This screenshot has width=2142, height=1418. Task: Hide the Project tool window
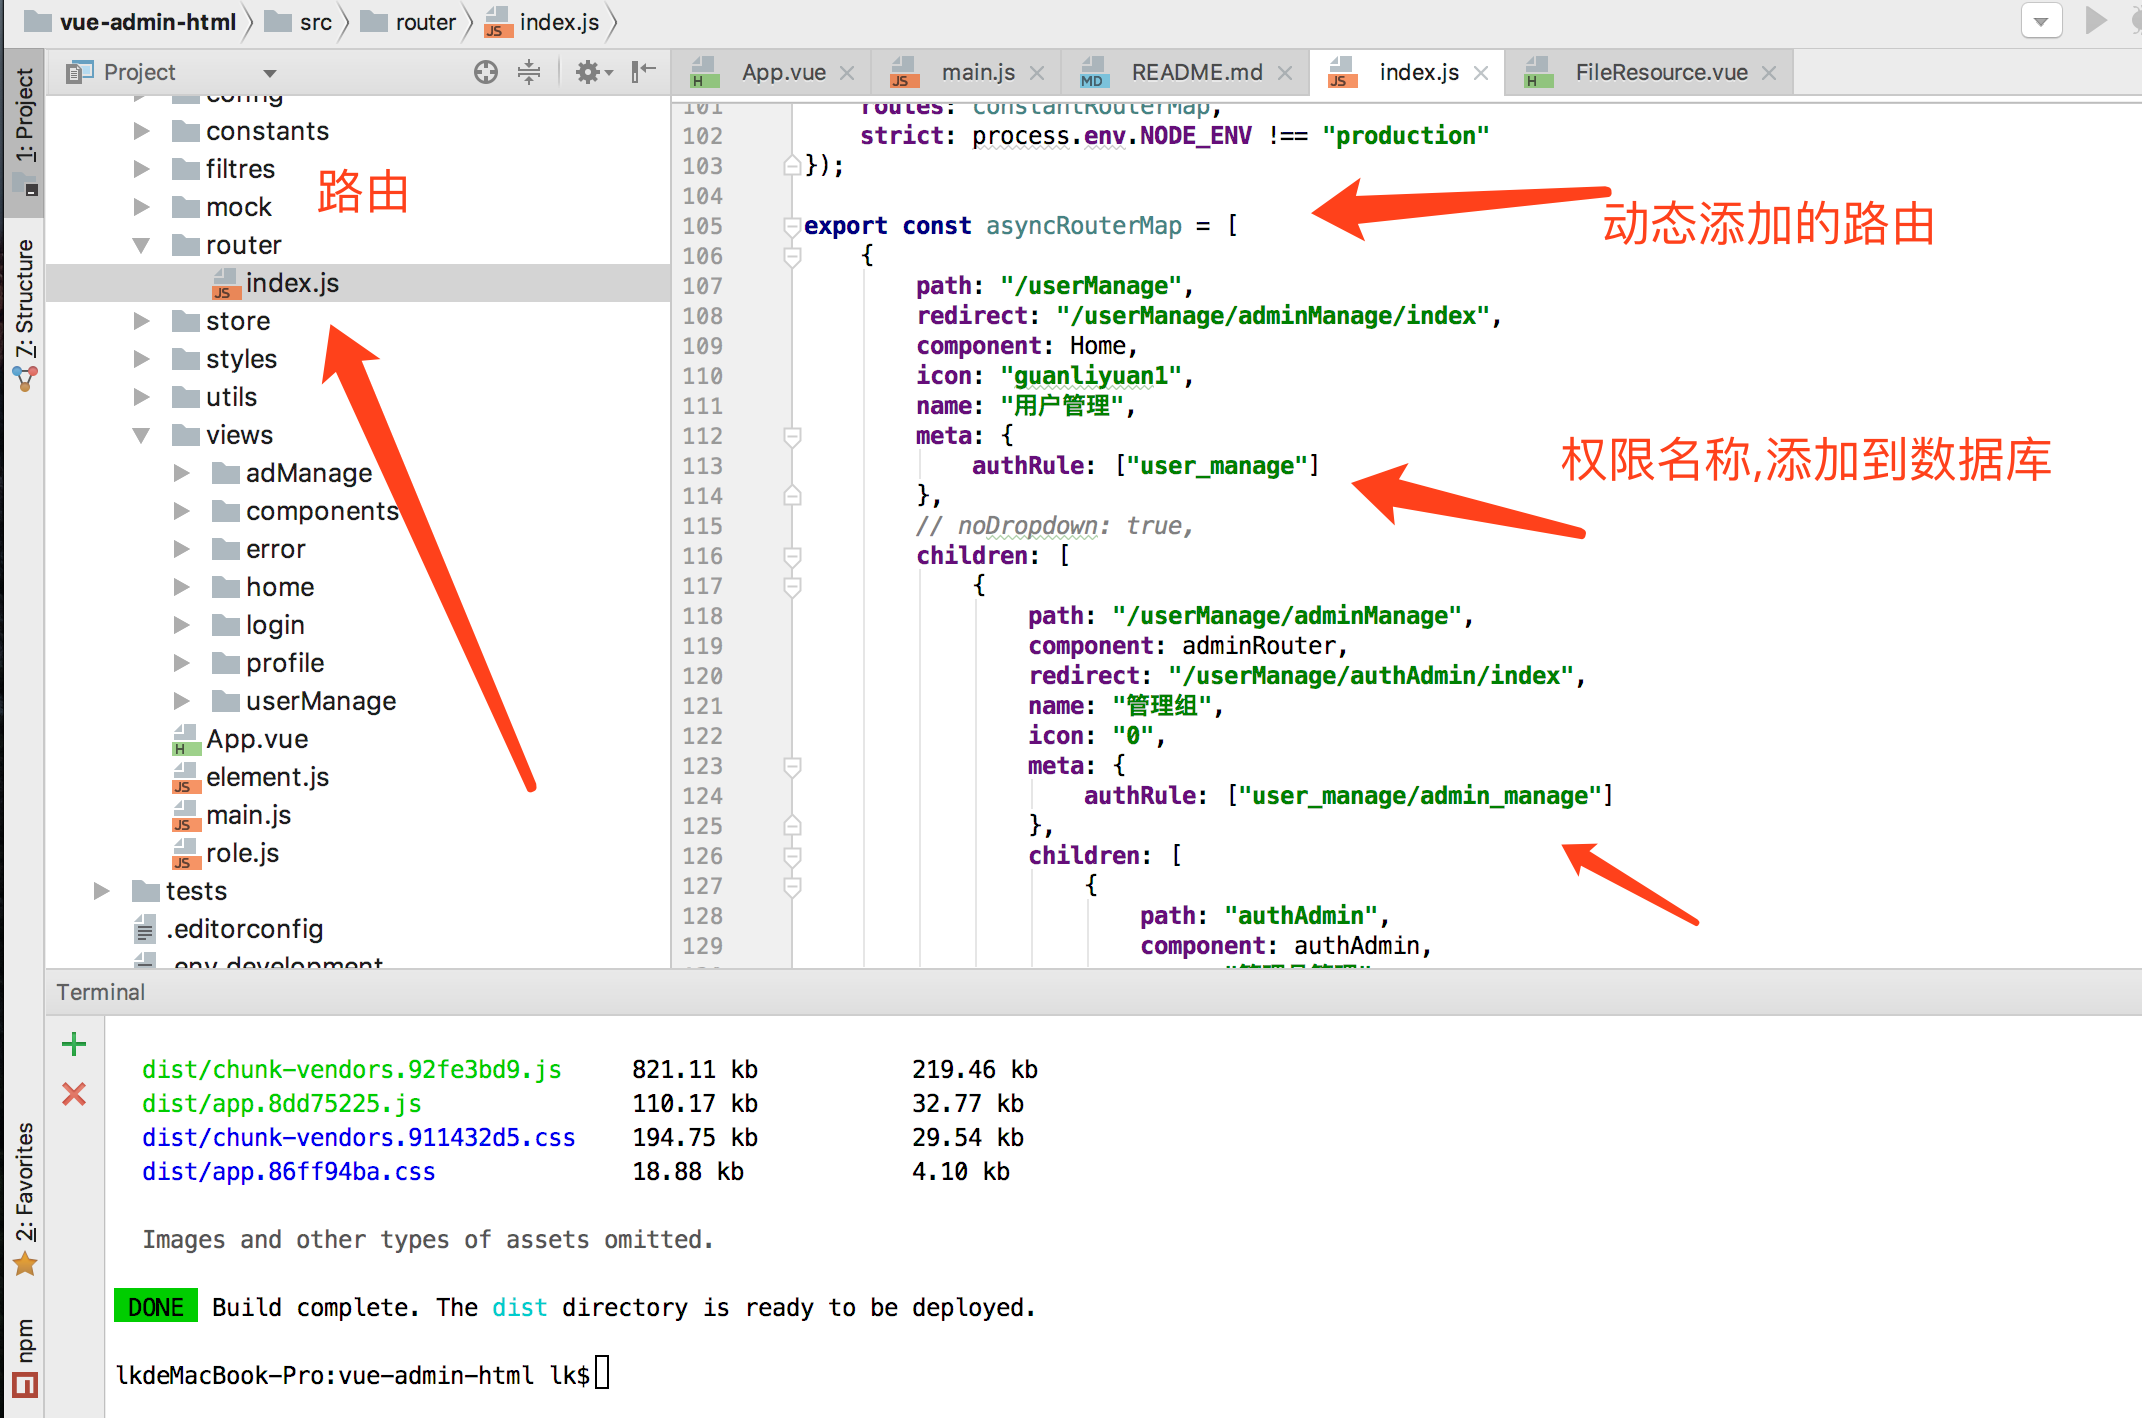643,72
